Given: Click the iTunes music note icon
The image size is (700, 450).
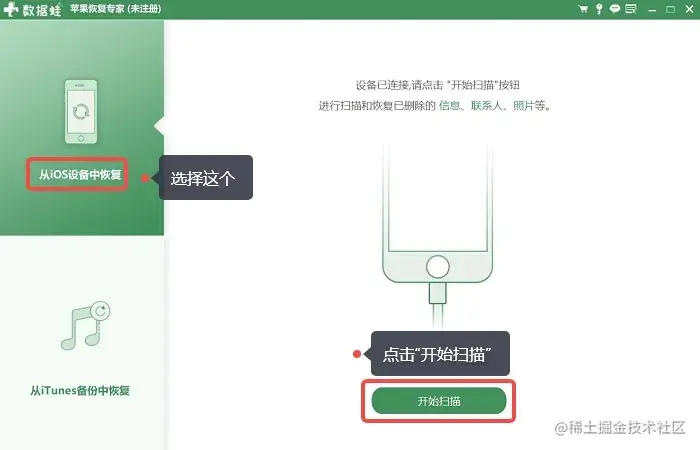Looking at the screenshot, I should point(86,325).
